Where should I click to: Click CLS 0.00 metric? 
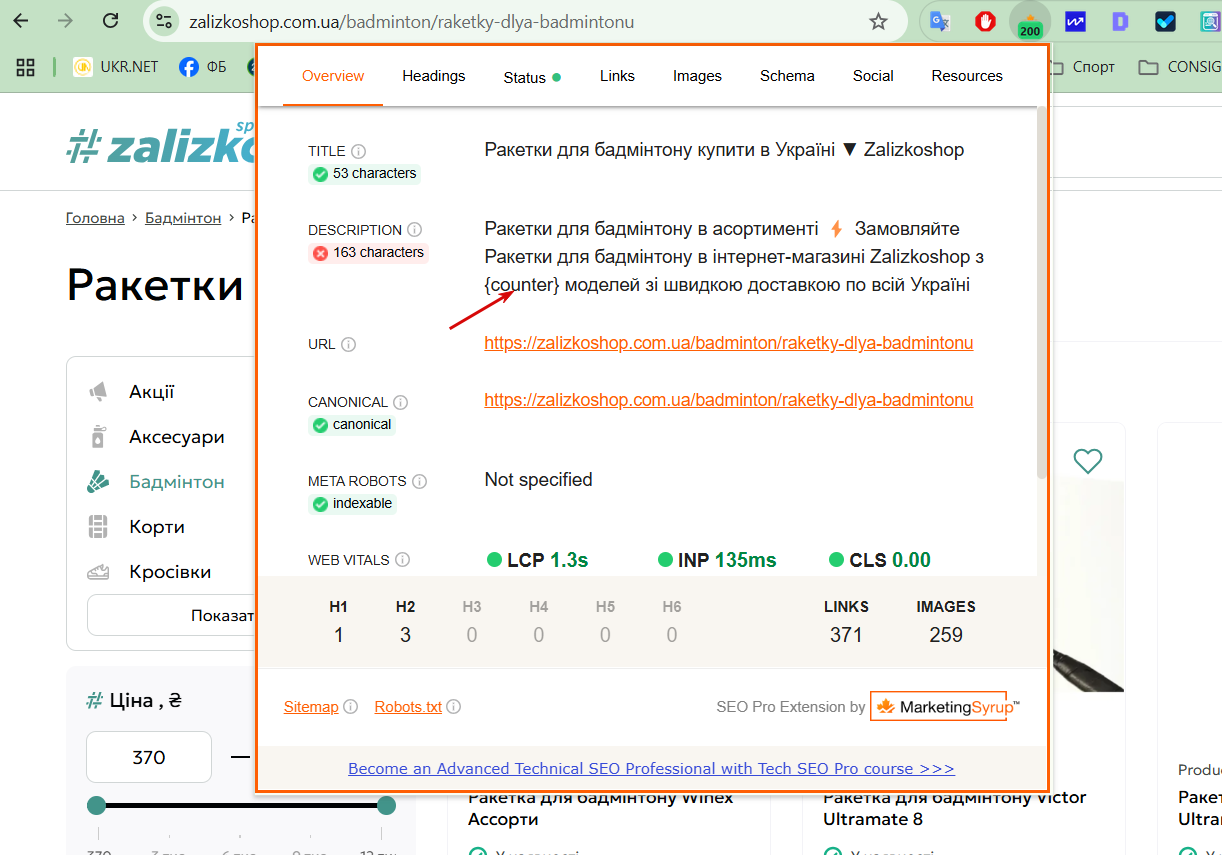click(x=880, y=560)
